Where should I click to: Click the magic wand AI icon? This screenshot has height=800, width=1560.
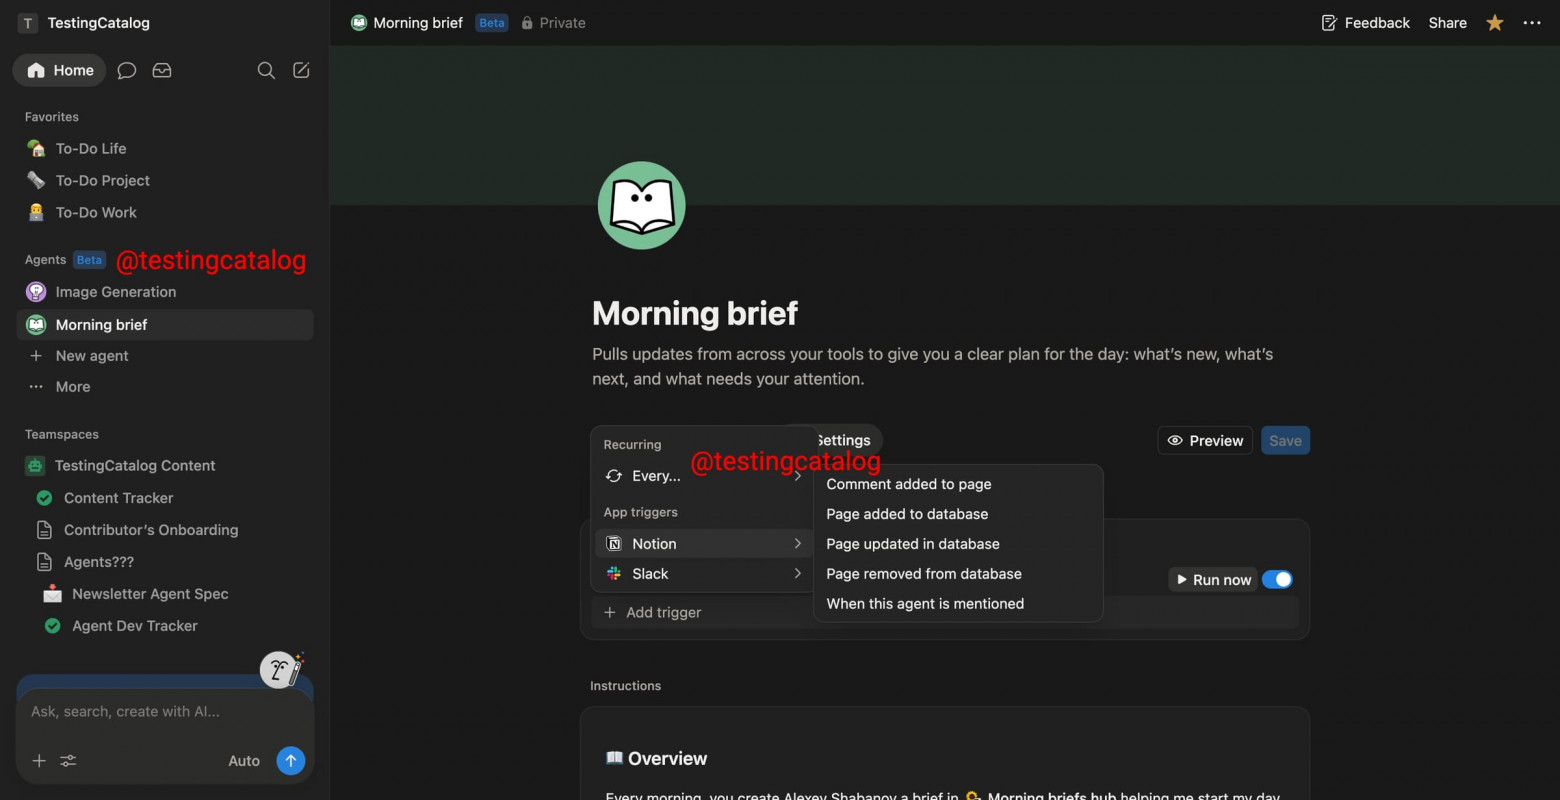pos(283,669)
